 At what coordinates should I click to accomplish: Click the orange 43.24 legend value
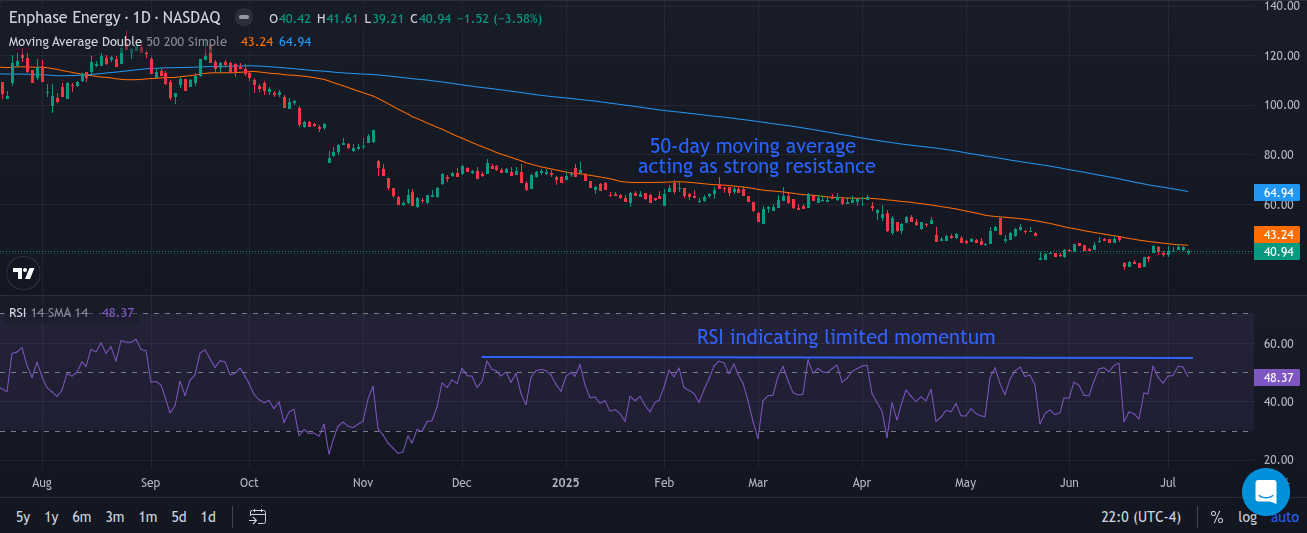256,41
